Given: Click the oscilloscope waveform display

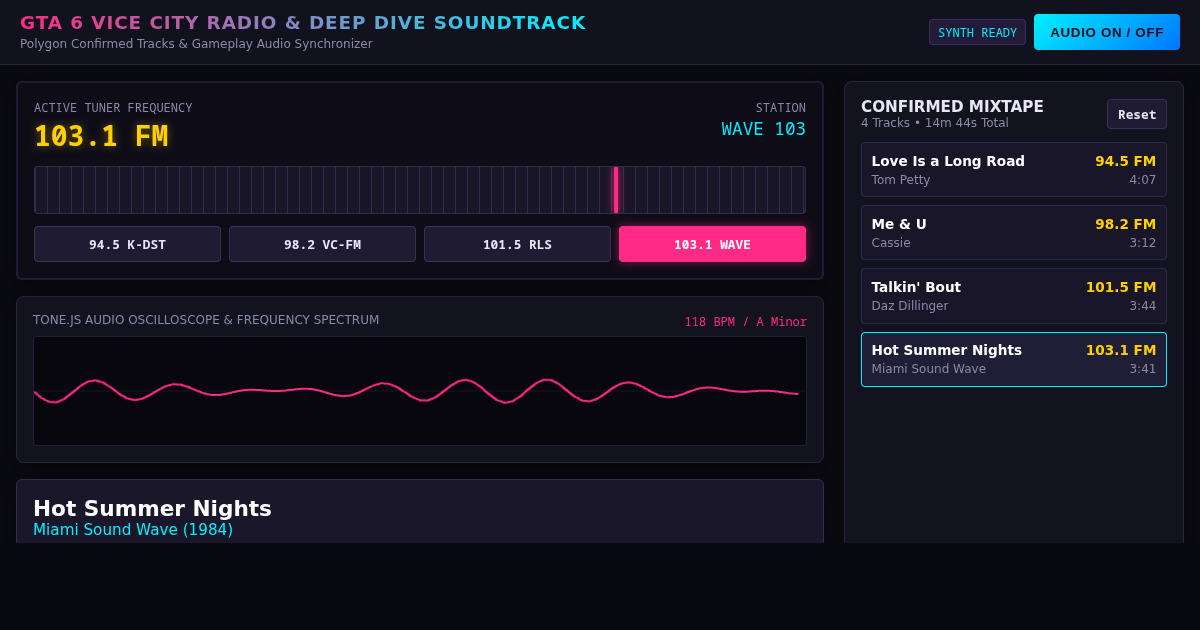Looking at the screenshot, I should (420, 391).
